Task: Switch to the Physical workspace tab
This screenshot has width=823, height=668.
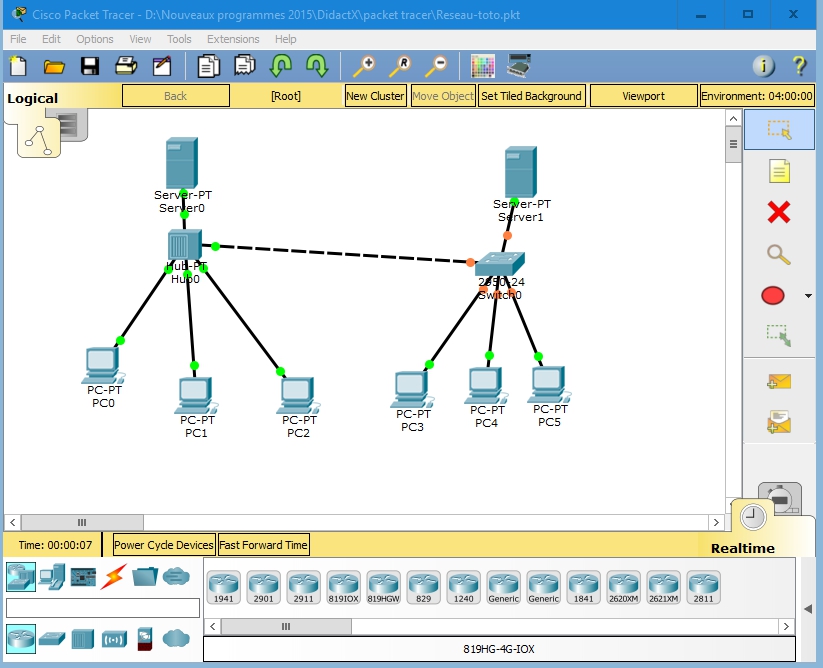Action: tap(71, 125)
